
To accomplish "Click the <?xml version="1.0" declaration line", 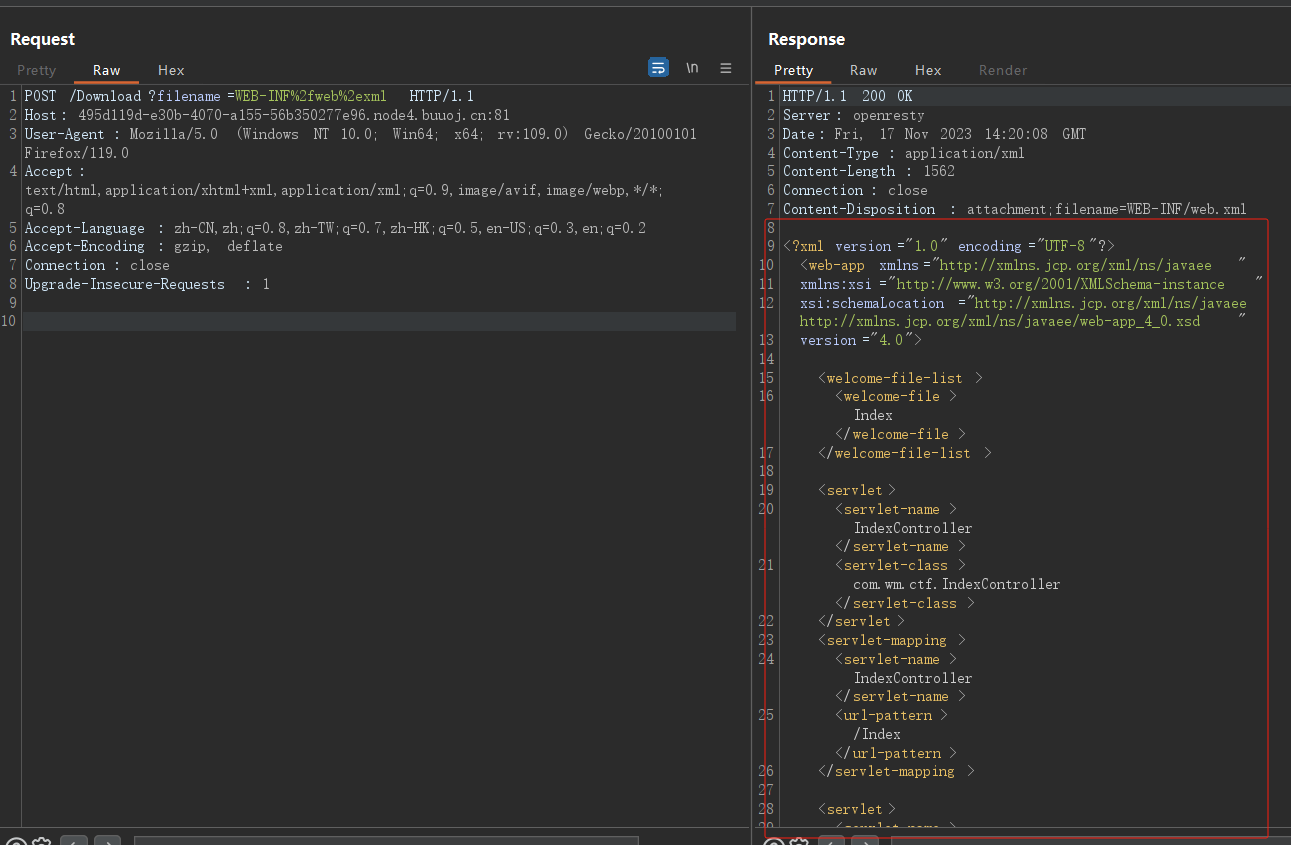I will pyautogui.click(x=948, y=246).
